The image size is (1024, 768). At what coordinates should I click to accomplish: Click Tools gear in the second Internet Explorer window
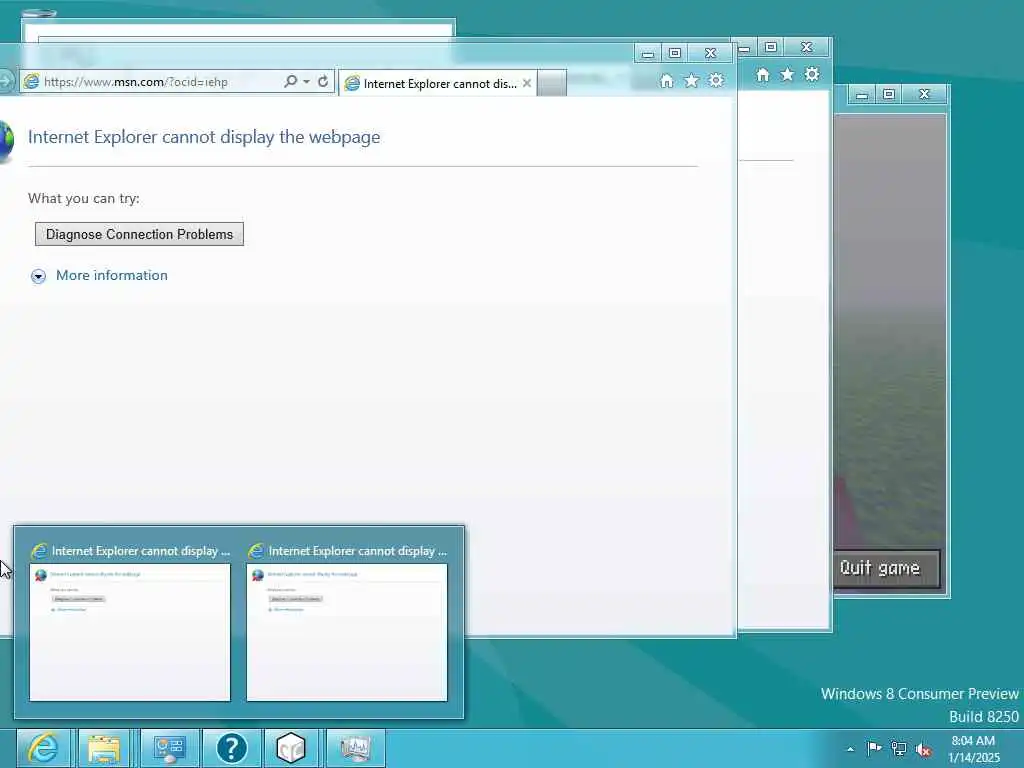coord(812,74)
